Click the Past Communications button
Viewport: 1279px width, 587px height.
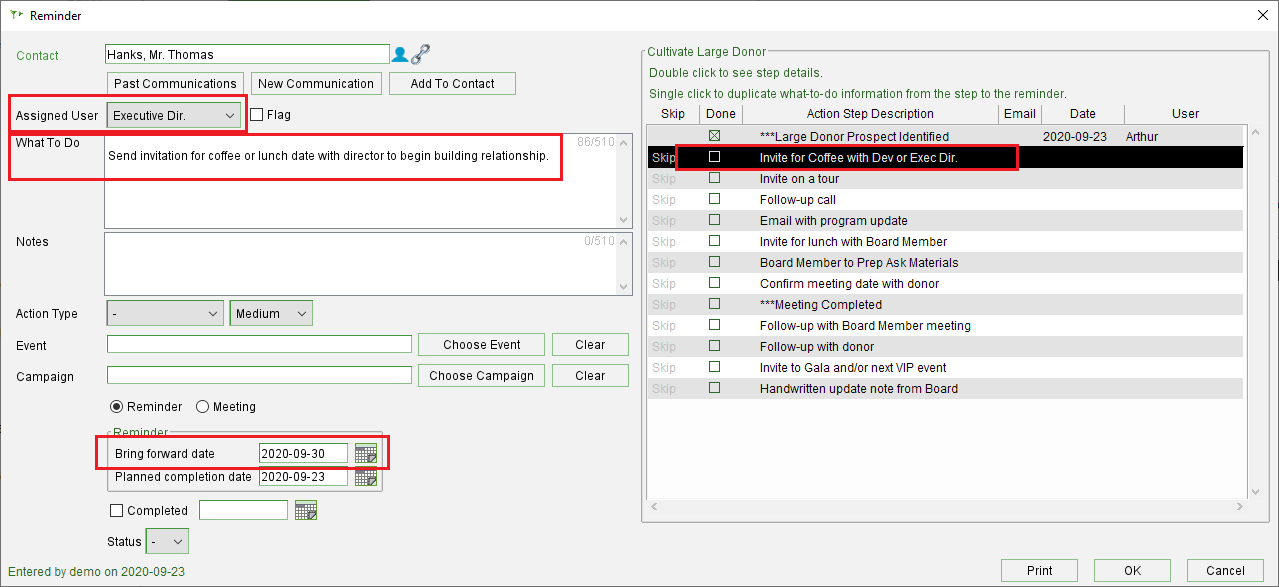[x=175, y=84]
